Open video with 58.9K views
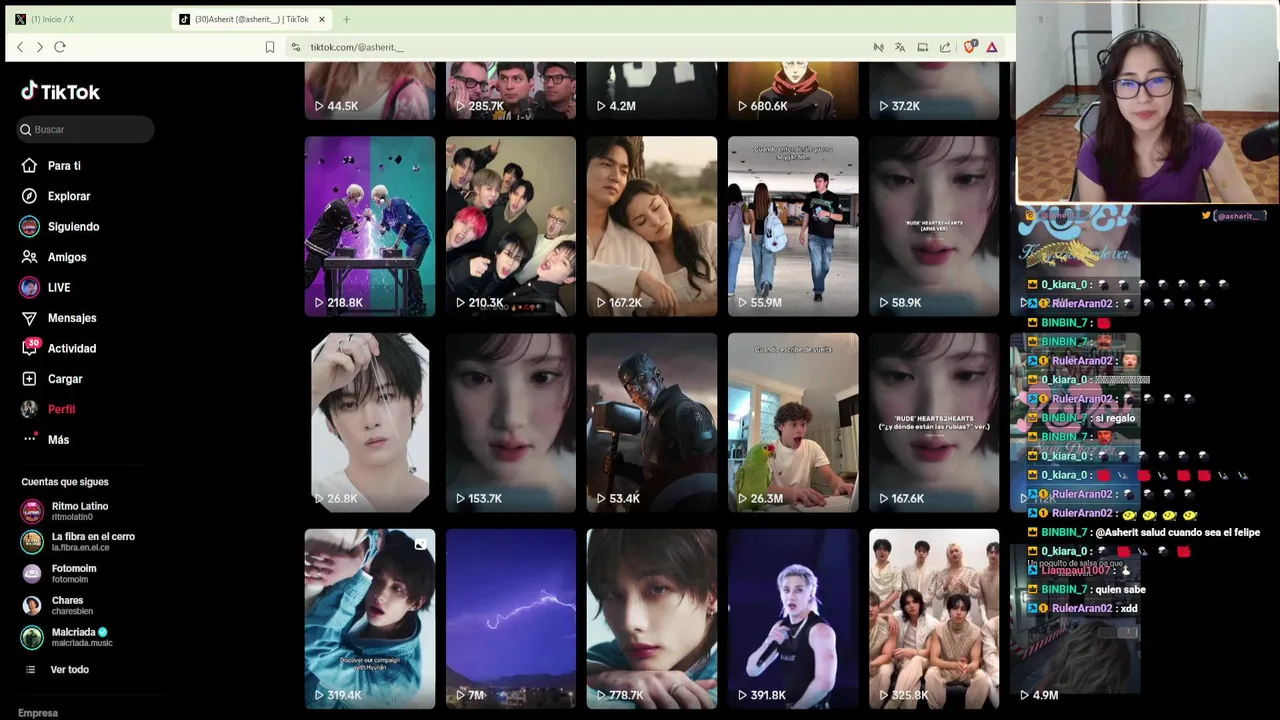The width and height of the screenshot is (1280, 720). point(934,226)
